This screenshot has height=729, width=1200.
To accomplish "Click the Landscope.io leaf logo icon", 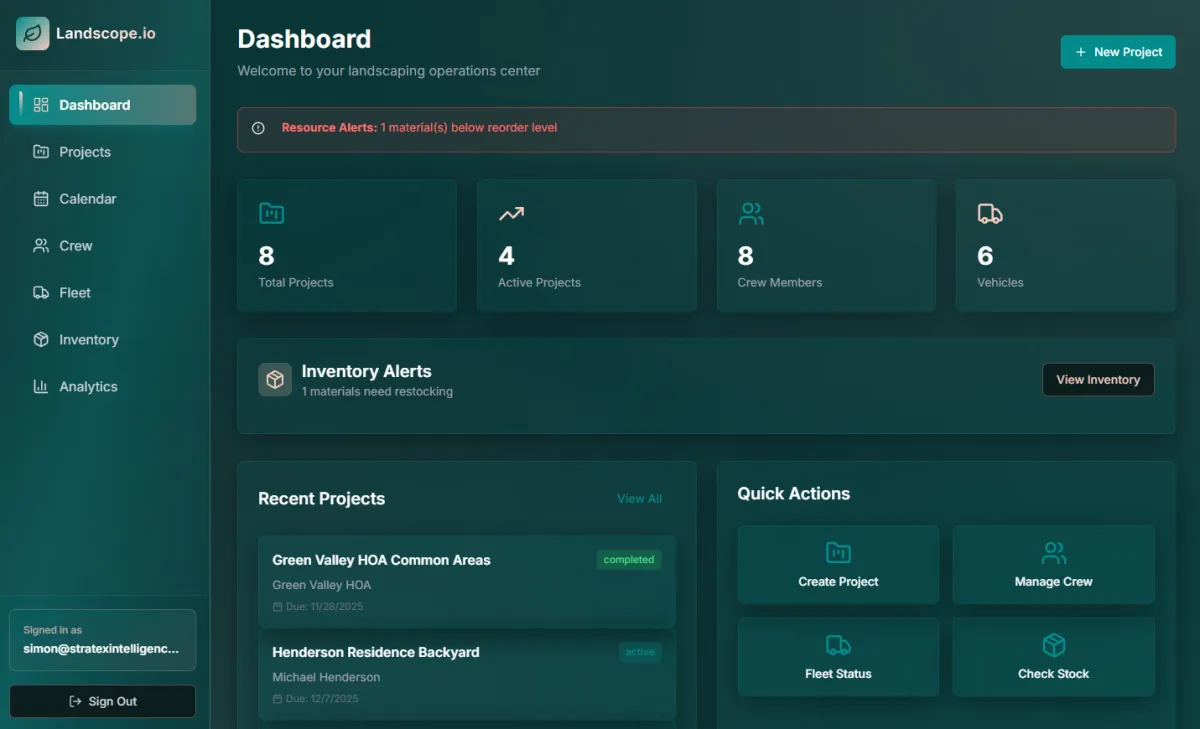I will tap(32, 33).
